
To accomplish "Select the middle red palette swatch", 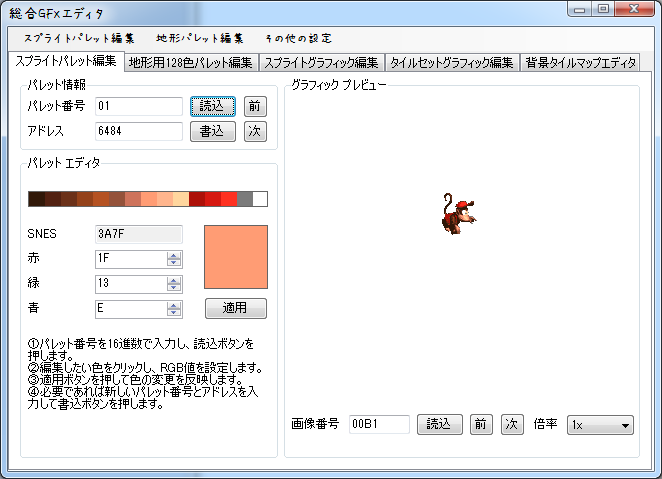I will coord(213,199).
